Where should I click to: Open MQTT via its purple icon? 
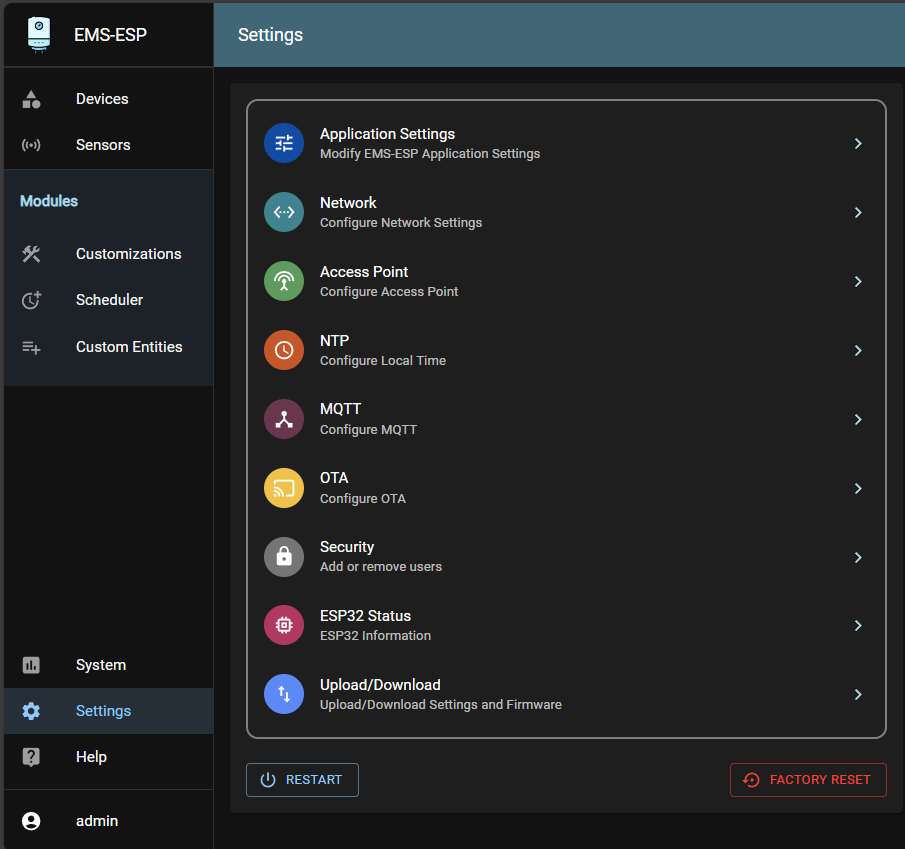(x=284, y=419)
